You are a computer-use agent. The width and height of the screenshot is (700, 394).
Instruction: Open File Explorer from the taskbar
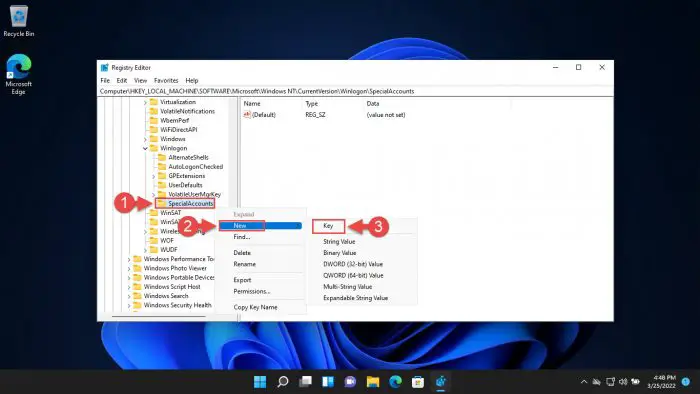[x=373, y=382]
